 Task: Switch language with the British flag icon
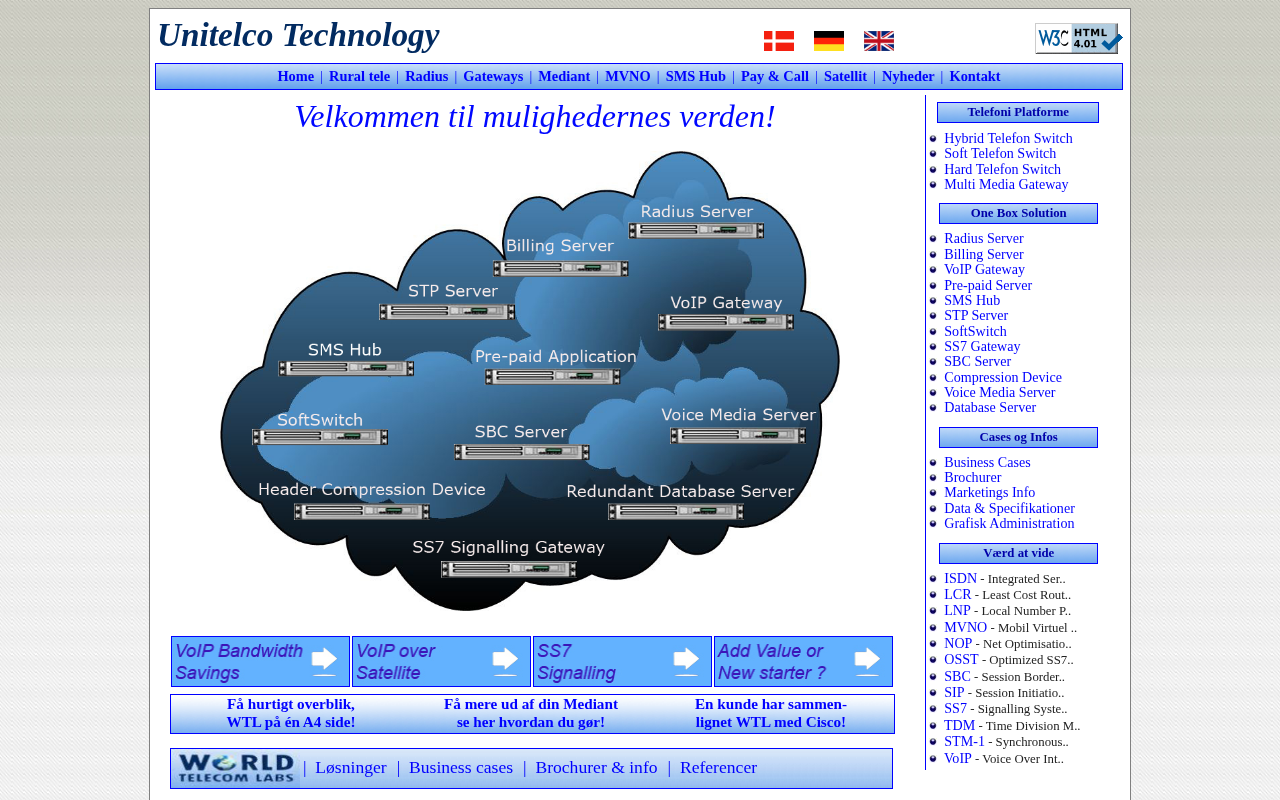879,41
